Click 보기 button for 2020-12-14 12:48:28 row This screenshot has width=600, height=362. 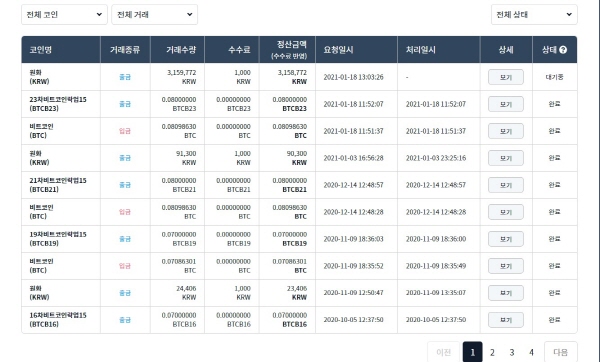(x=505, y=212)
